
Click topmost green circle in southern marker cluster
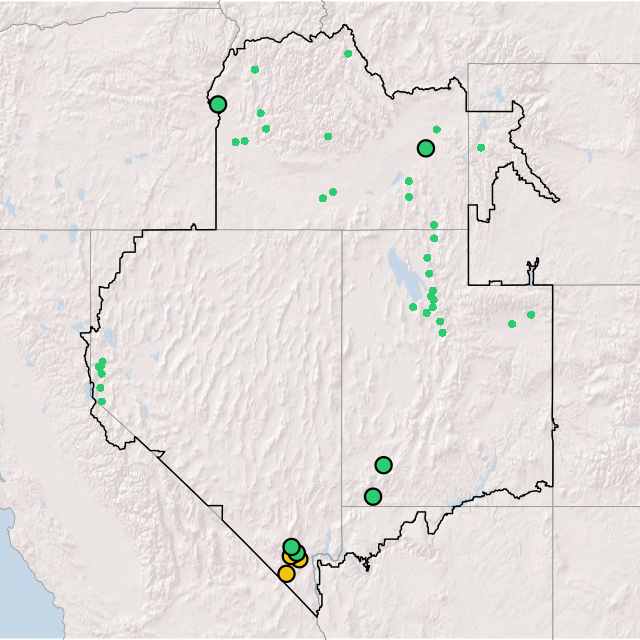click(x=291, y=547)
